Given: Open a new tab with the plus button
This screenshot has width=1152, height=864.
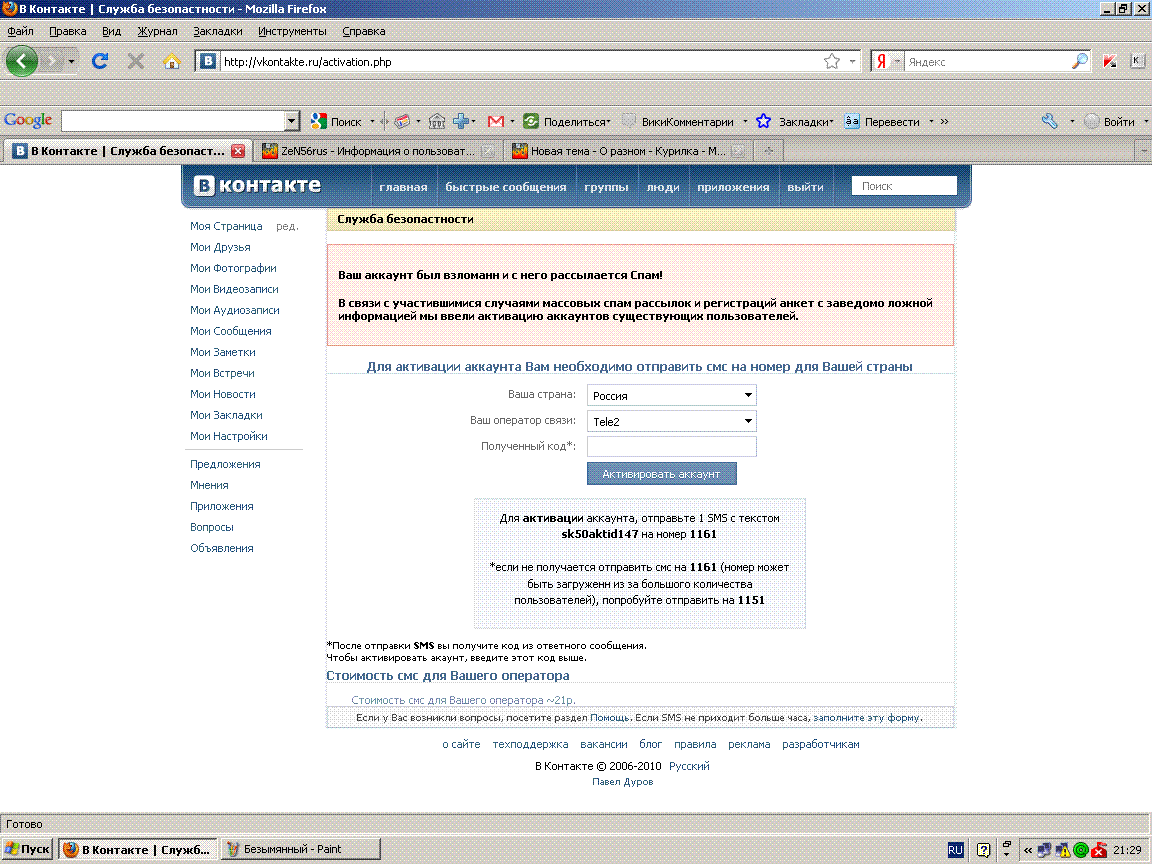Looking at the screenshot, I should [x=768, y=151].
